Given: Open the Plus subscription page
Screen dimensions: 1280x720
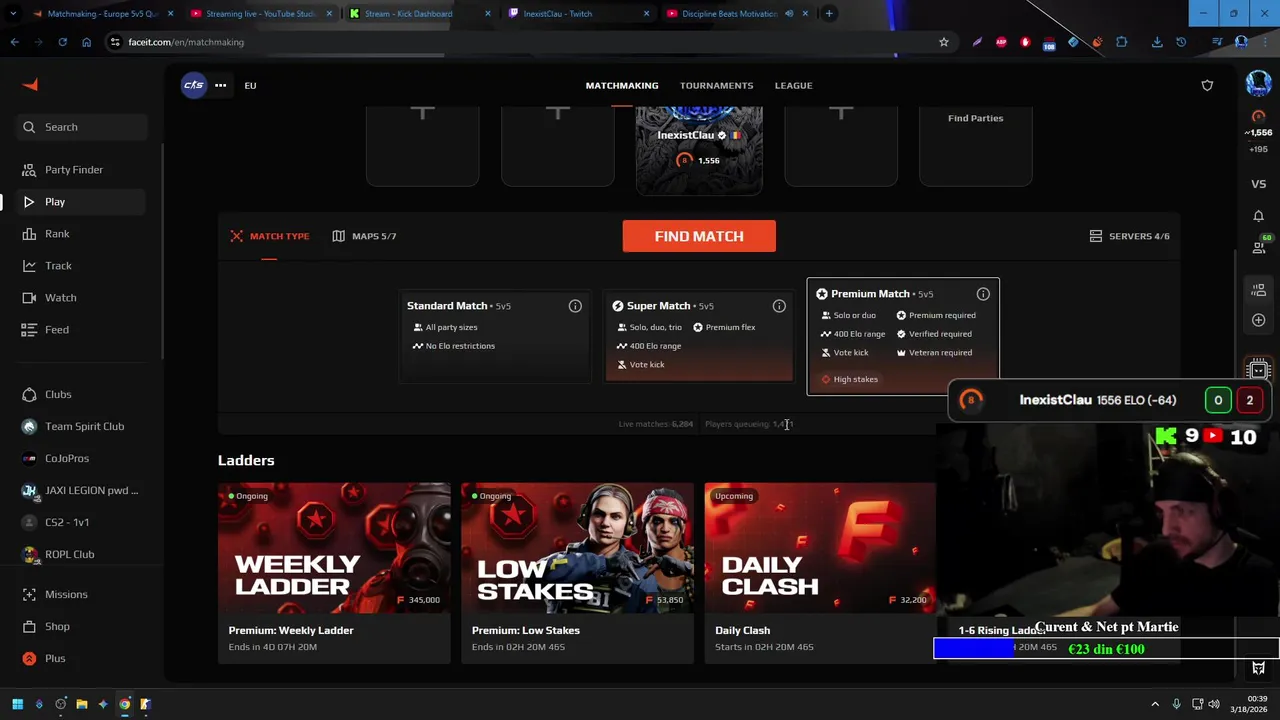Looking at the screenshot, I should [x=55, y=658].
